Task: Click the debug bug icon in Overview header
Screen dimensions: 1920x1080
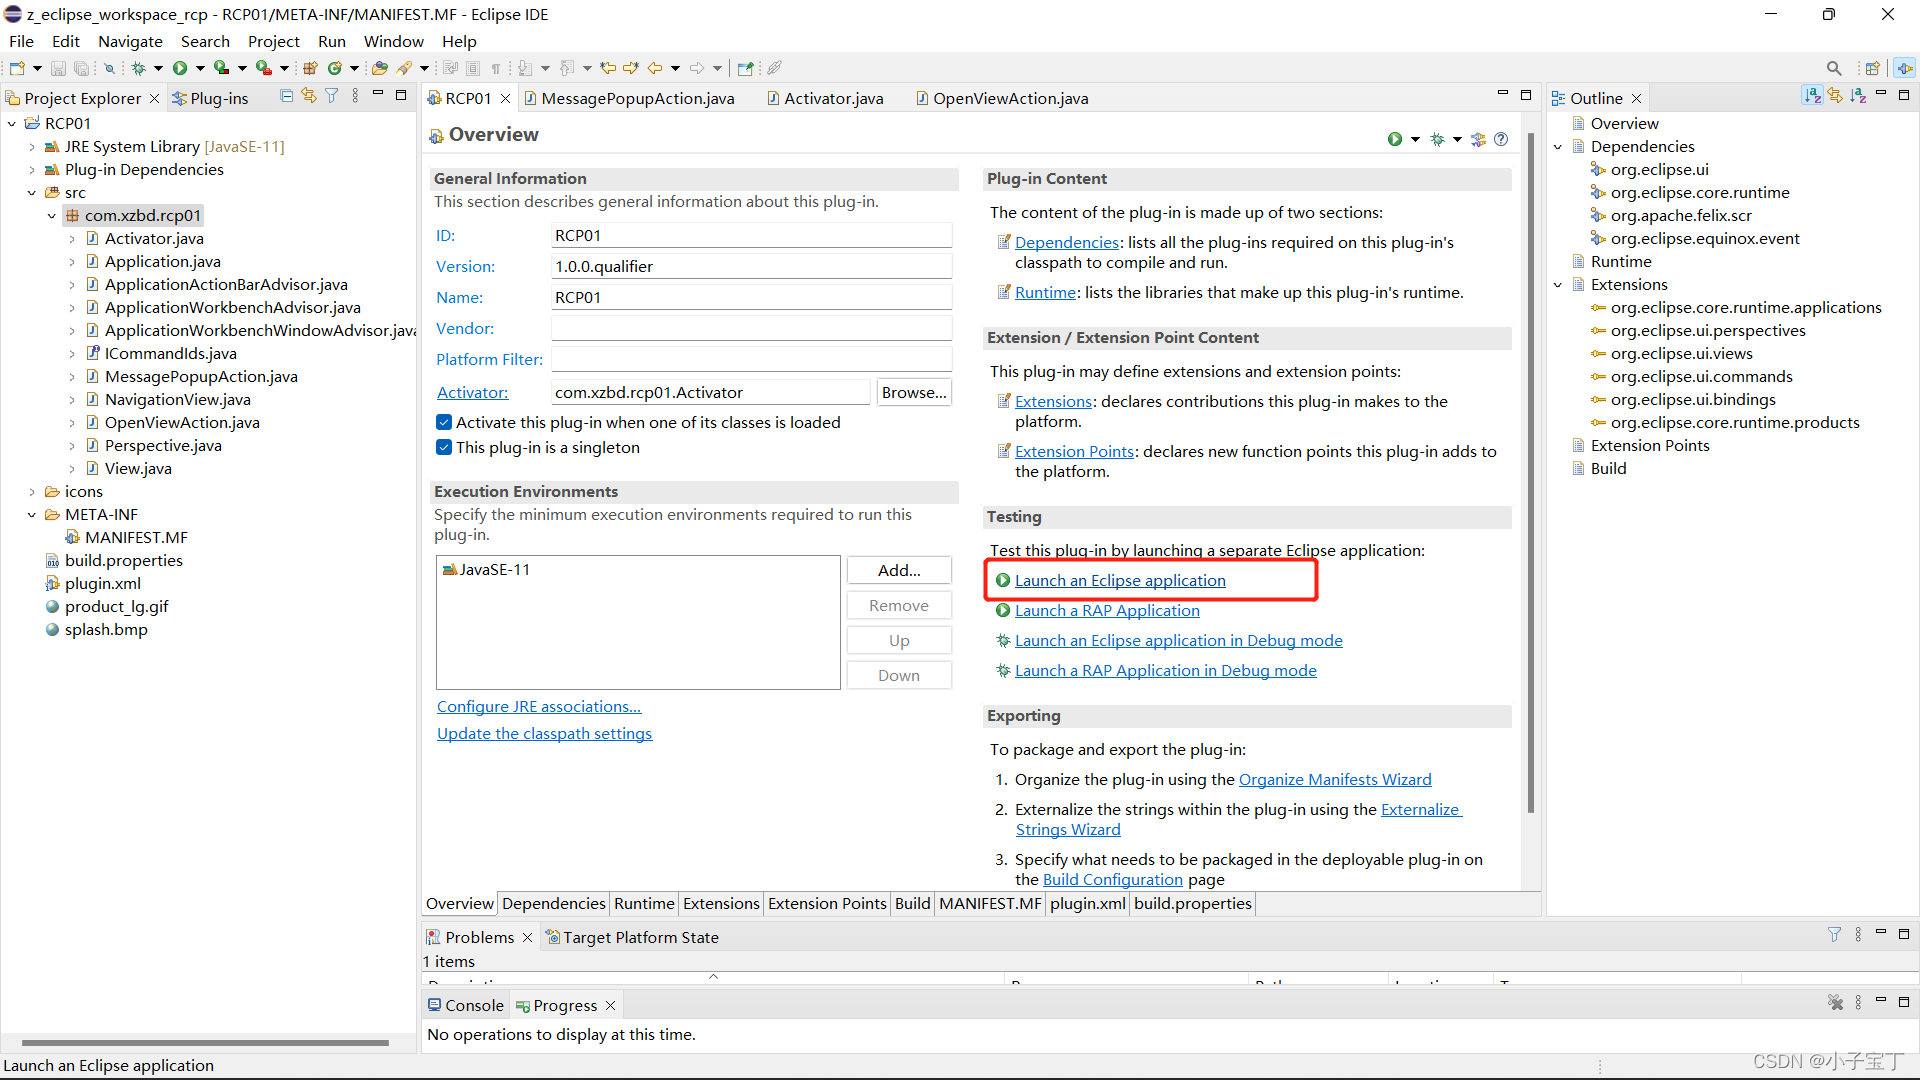Action: [1437, 139]
